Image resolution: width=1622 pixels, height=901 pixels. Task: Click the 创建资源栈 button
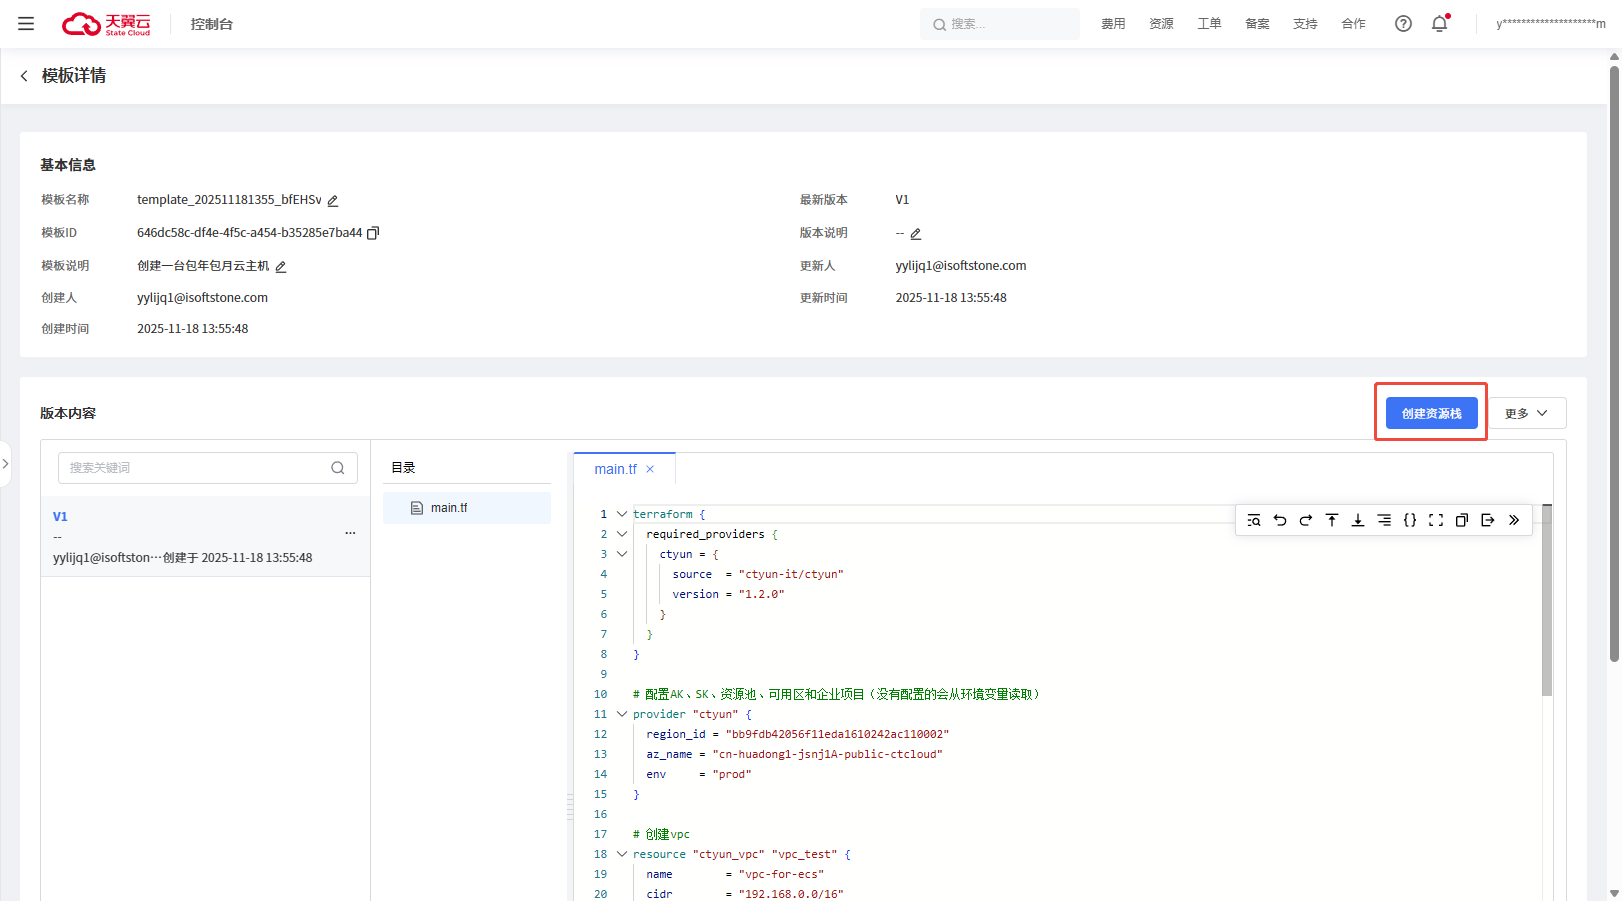[1431, 413]
